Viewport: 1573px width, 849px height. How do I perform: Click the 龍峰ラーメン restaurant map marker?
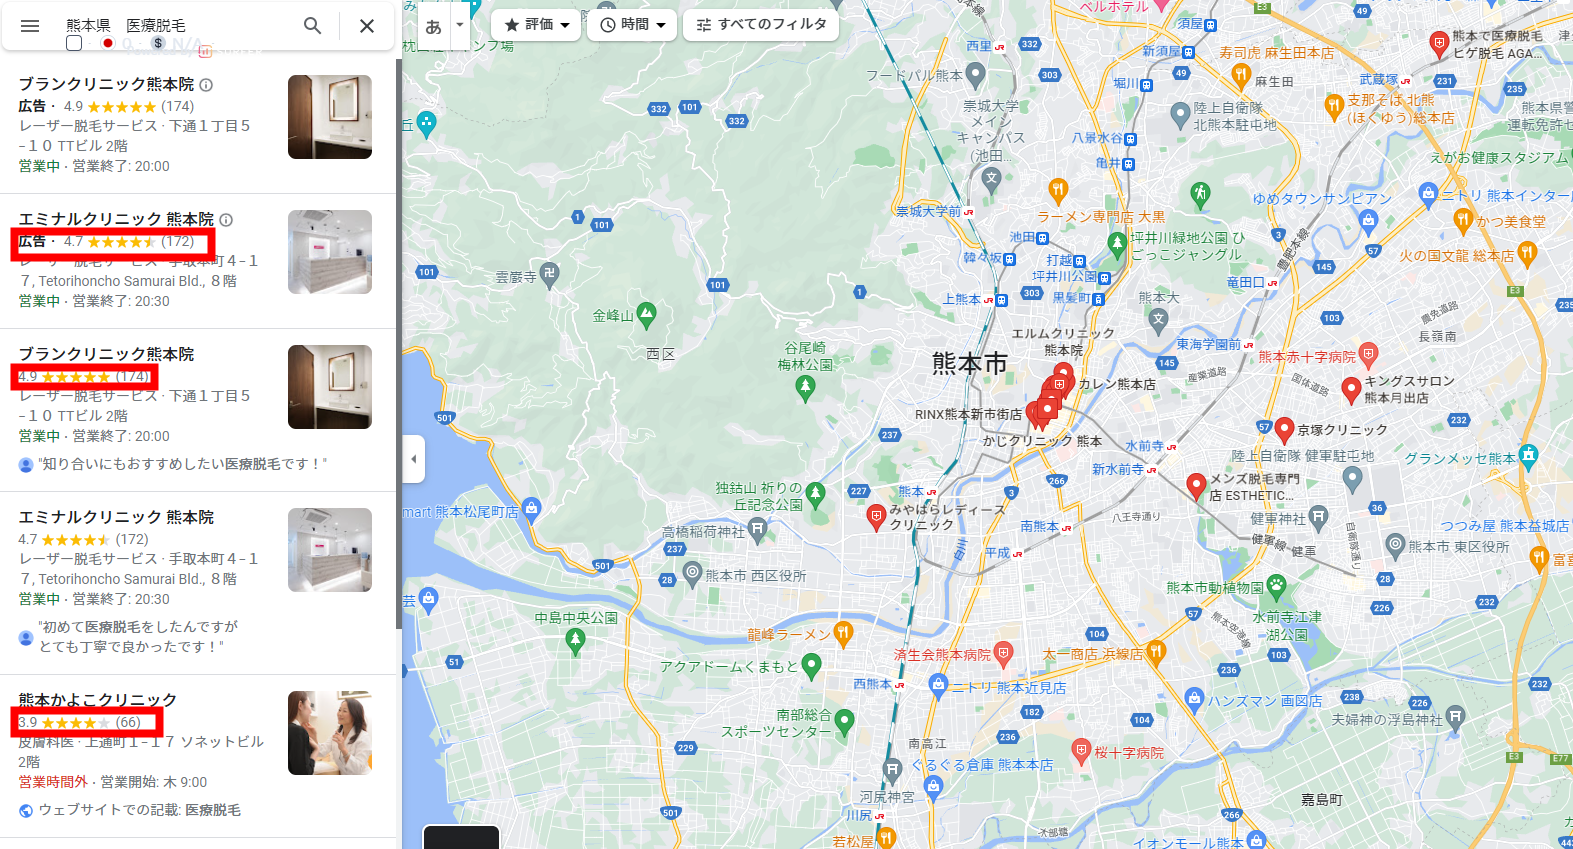(x=843, y=632)
